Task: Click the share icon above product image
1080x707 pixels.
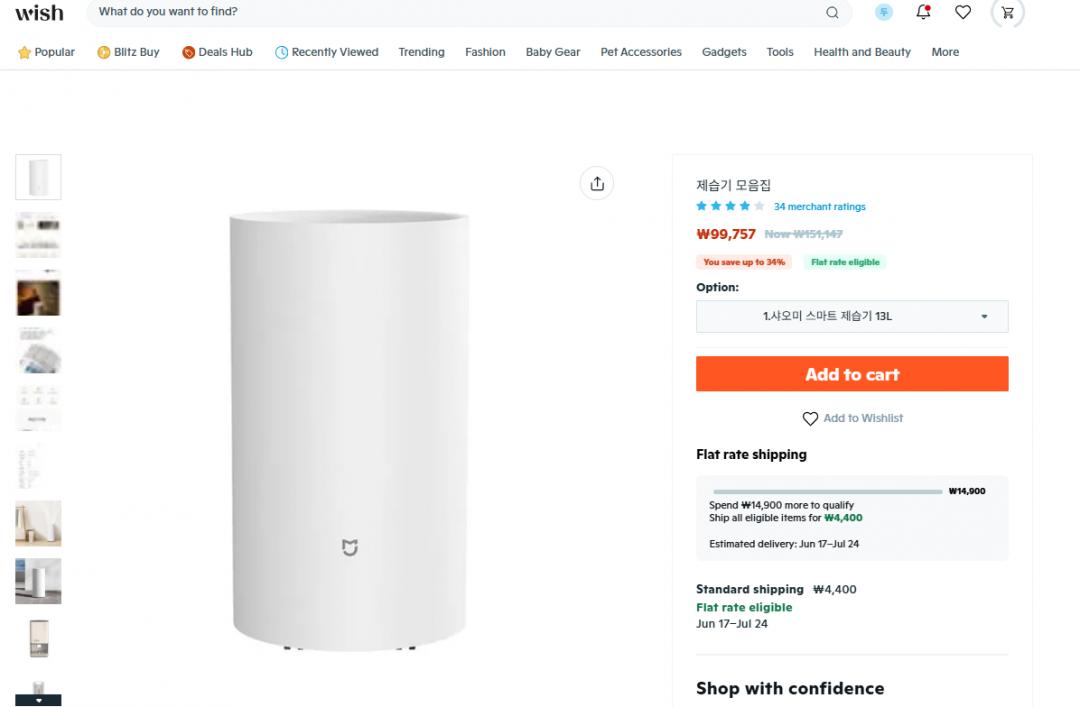Action: (x=597, y=183)
